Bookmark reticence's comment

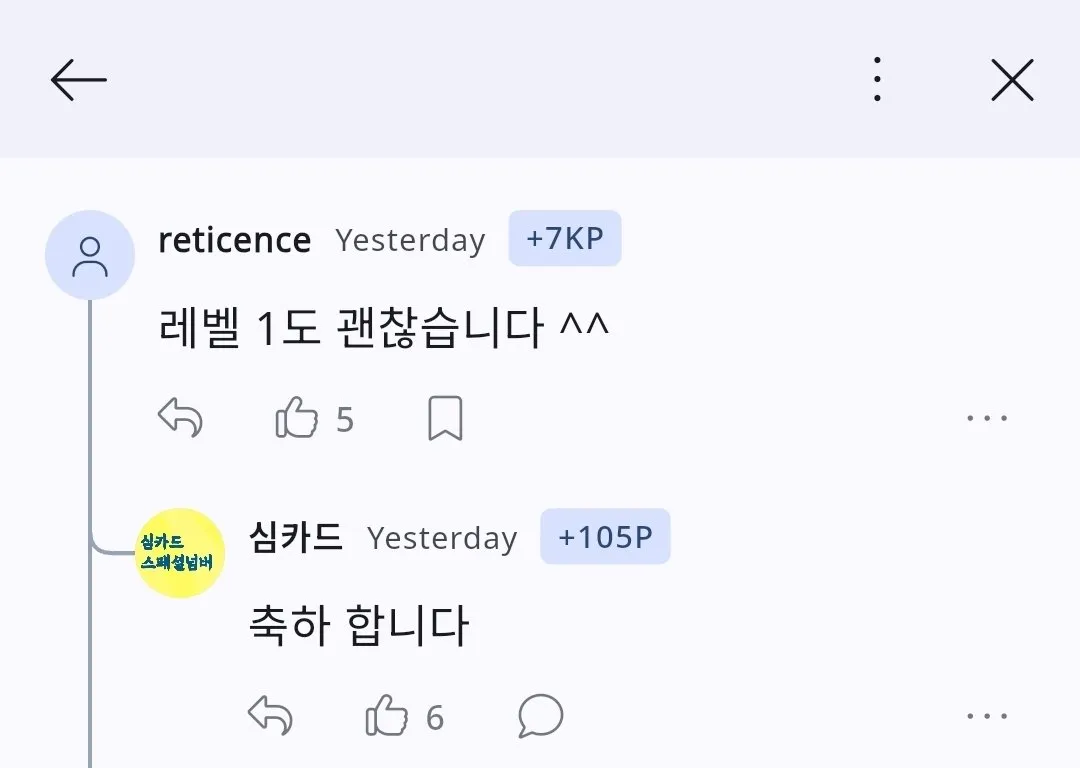(x=443, y=418)
